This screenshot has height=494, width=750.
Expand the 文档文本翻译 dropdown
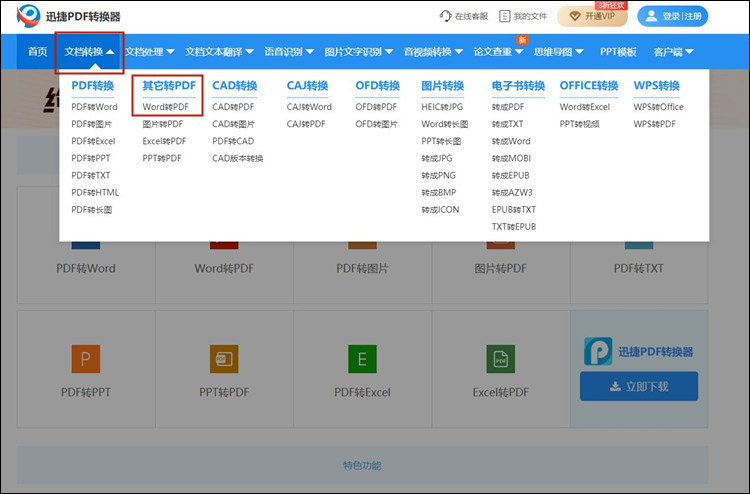[219, 52]
